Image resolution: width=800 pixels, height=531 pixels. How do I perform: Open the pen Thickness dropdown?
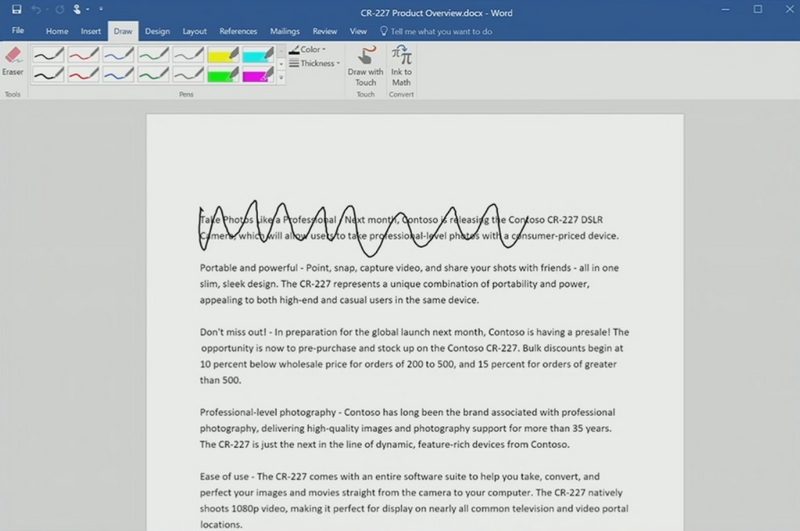[x=314, y=63]
